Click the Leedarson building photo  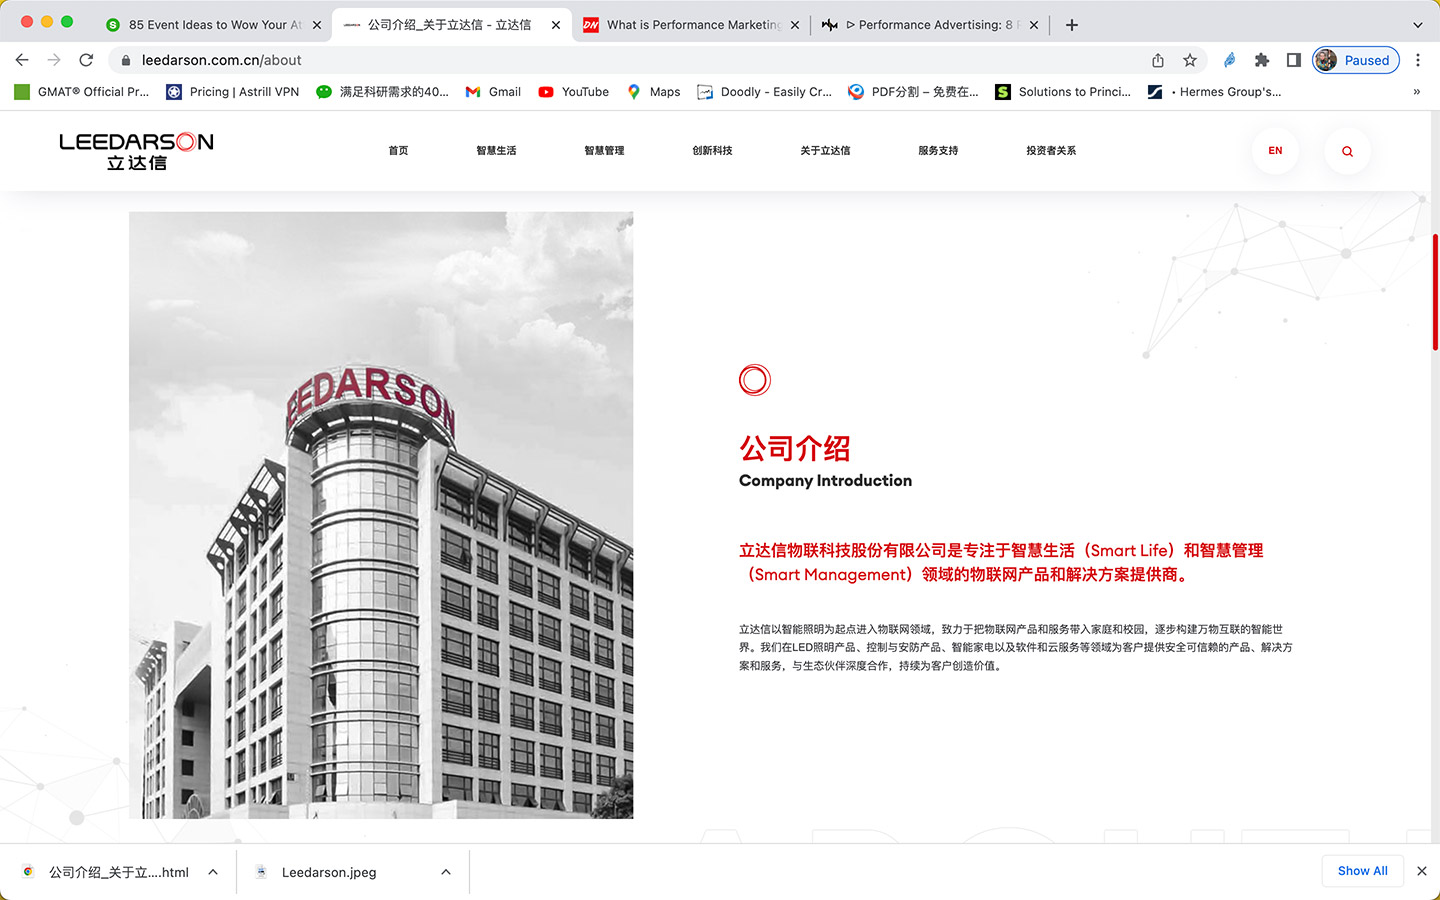pos(381,515)
